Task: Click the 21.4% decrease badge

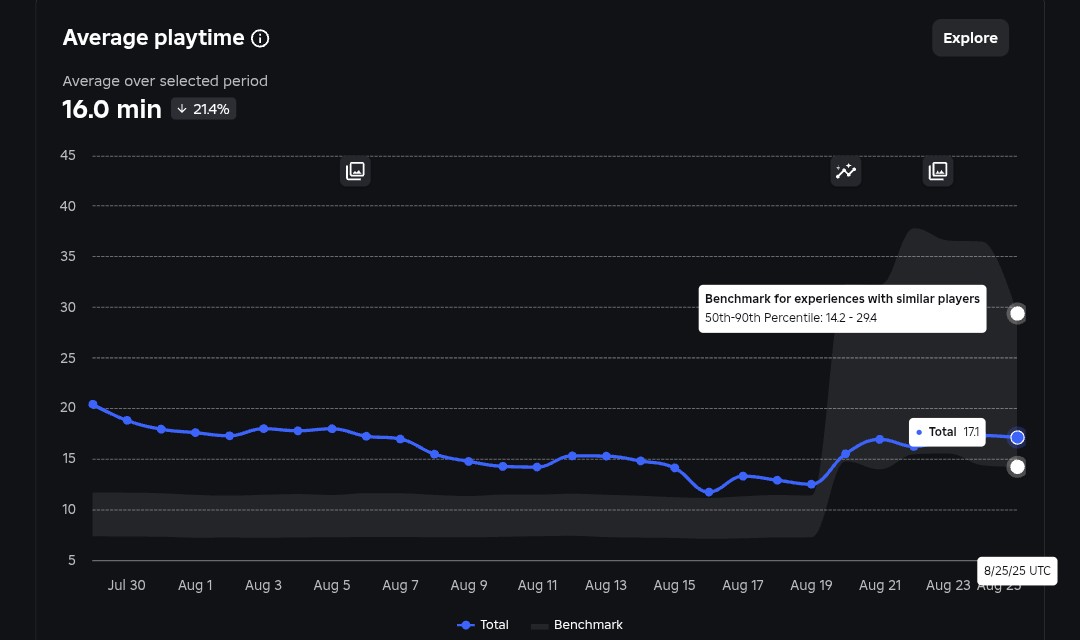Action: click(204, 109)
